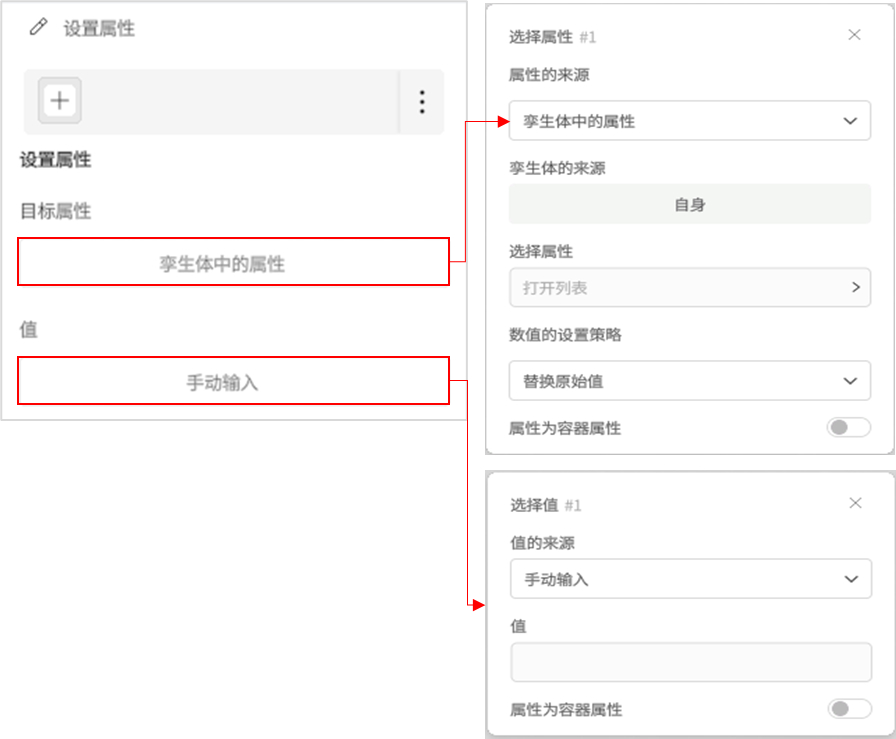
Task: Open the 打开列表 attribute selector
Action: tap(690, 287)
